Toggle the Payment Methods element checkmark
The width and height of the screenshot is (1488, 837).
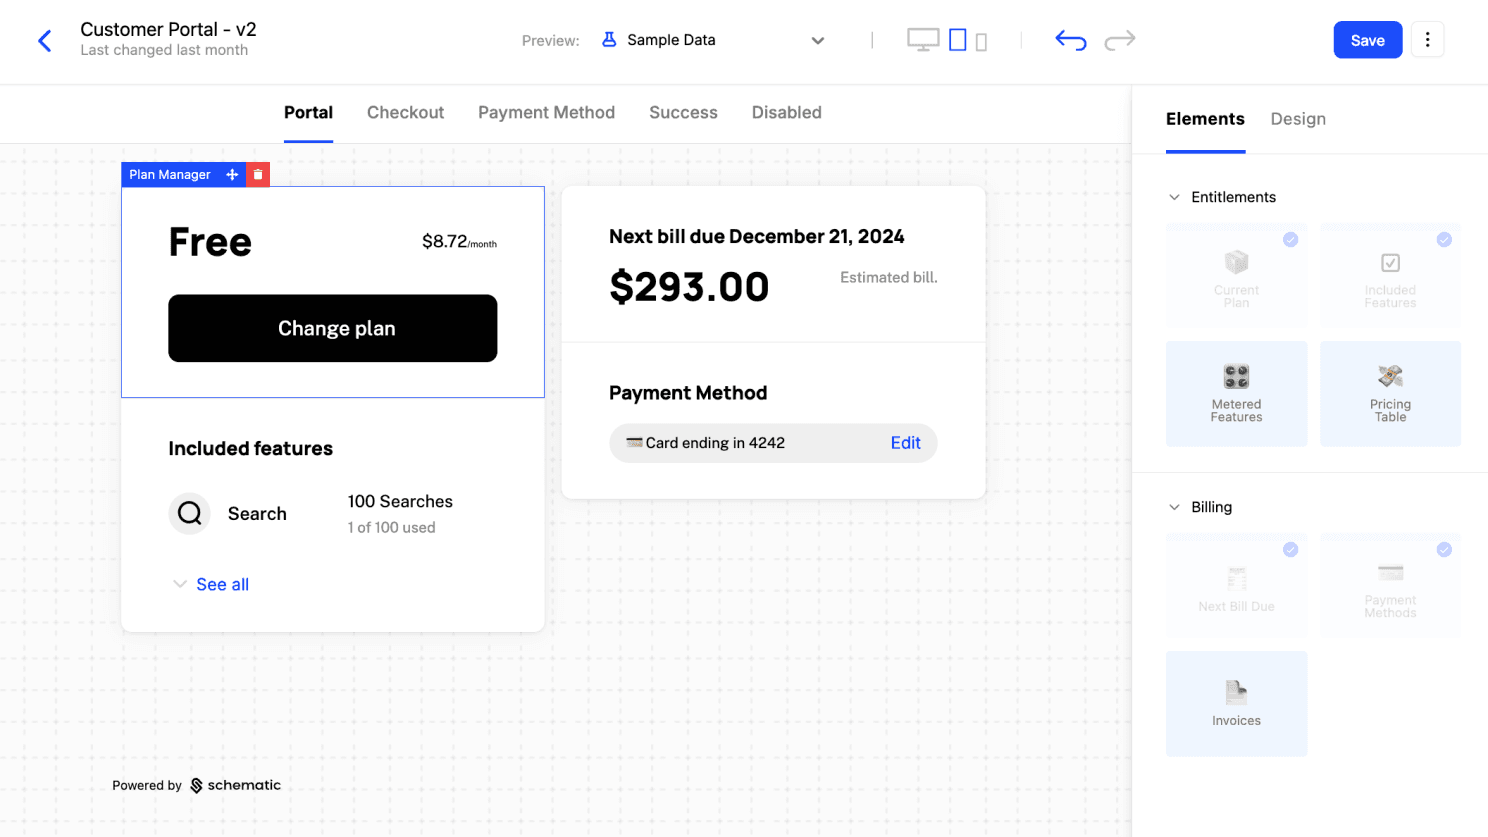point(1444,550)
